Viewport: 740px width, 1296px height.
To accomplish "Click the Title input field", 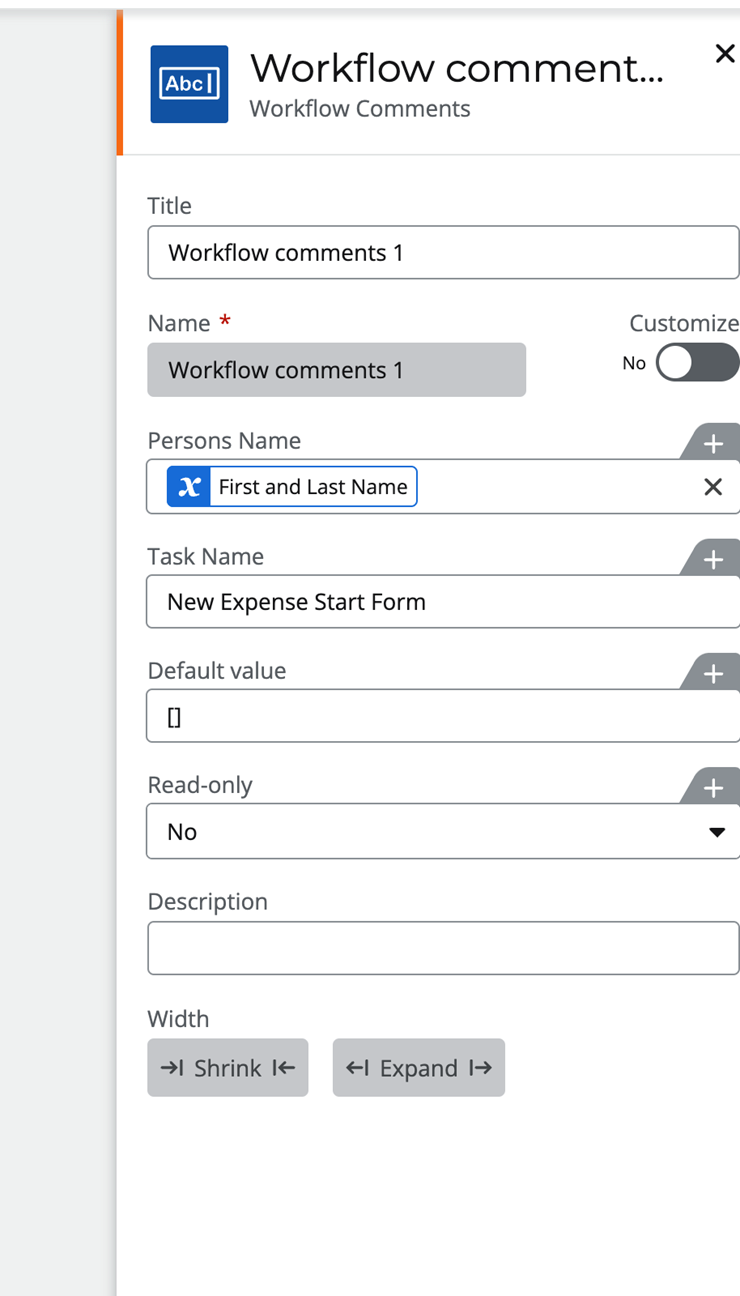I will coord(442,253).
